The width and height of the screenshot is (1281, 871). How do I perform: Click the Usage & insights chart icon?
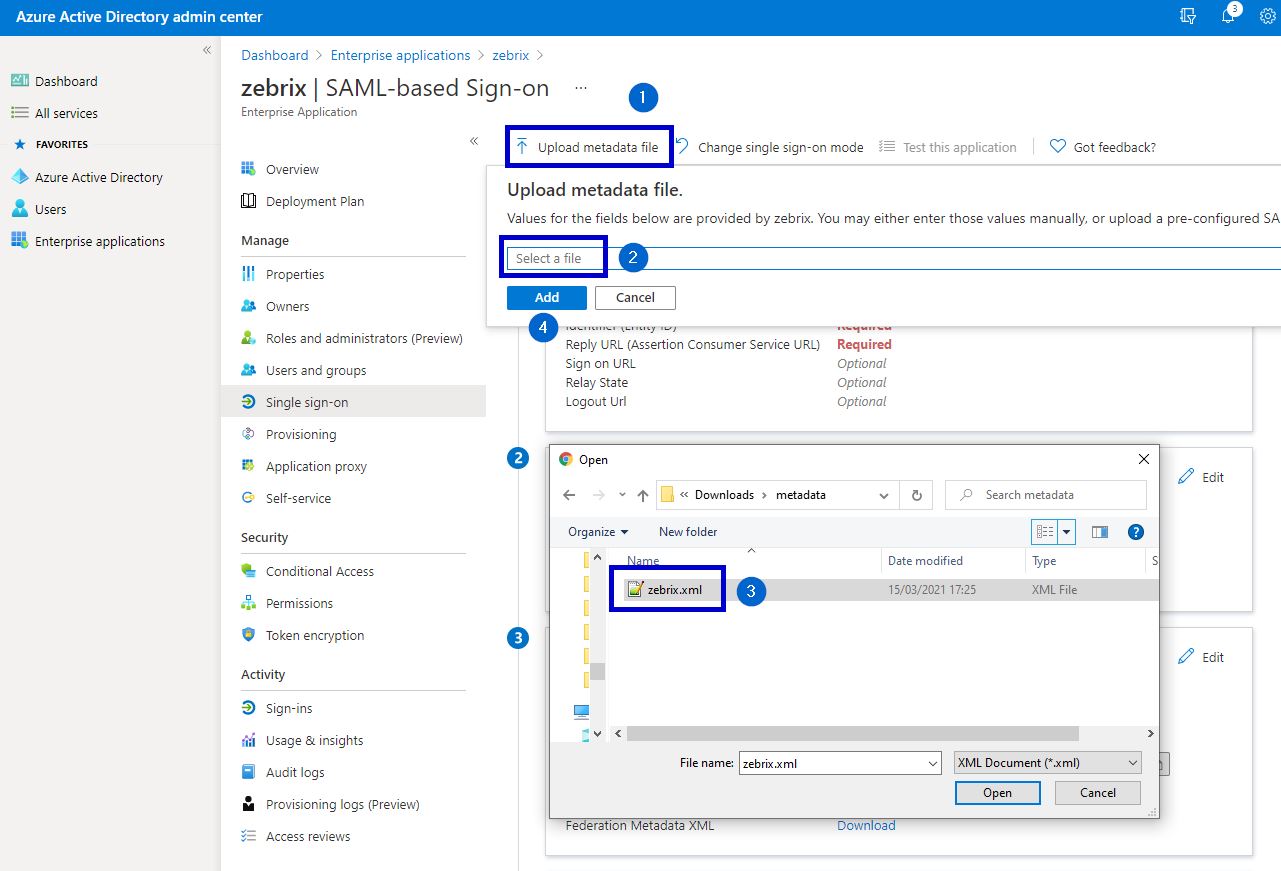point(249,740)
